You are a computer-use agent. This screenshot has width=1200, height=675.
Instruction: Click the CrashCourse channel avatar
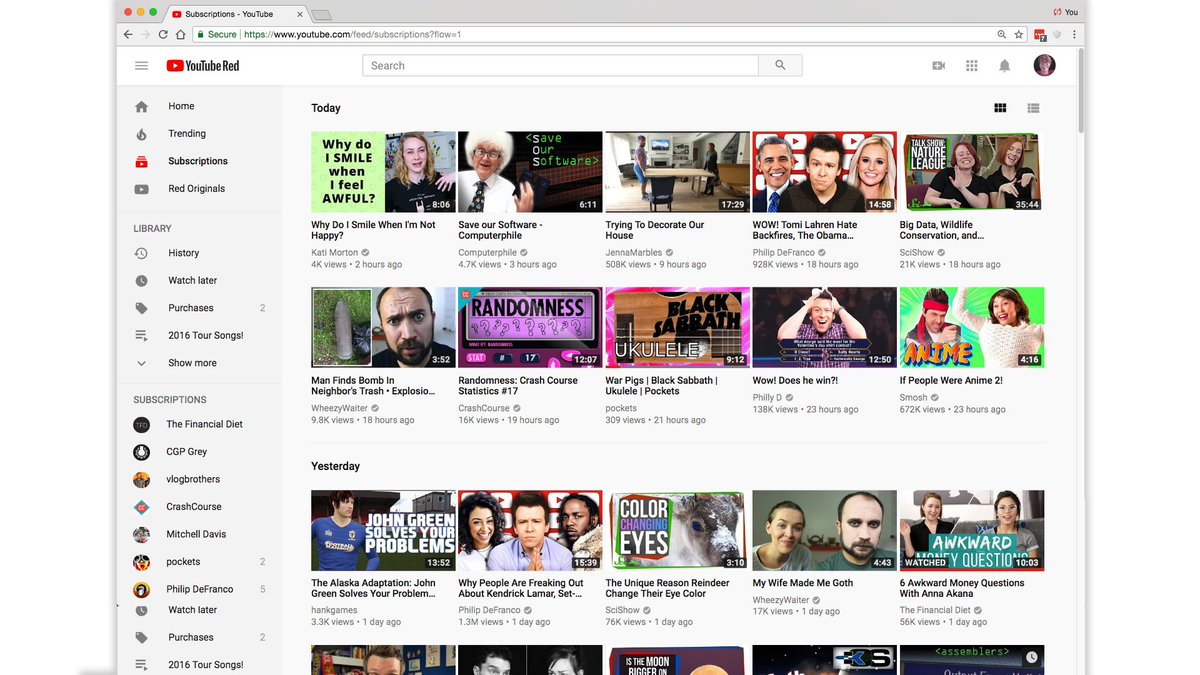(141, 507)
